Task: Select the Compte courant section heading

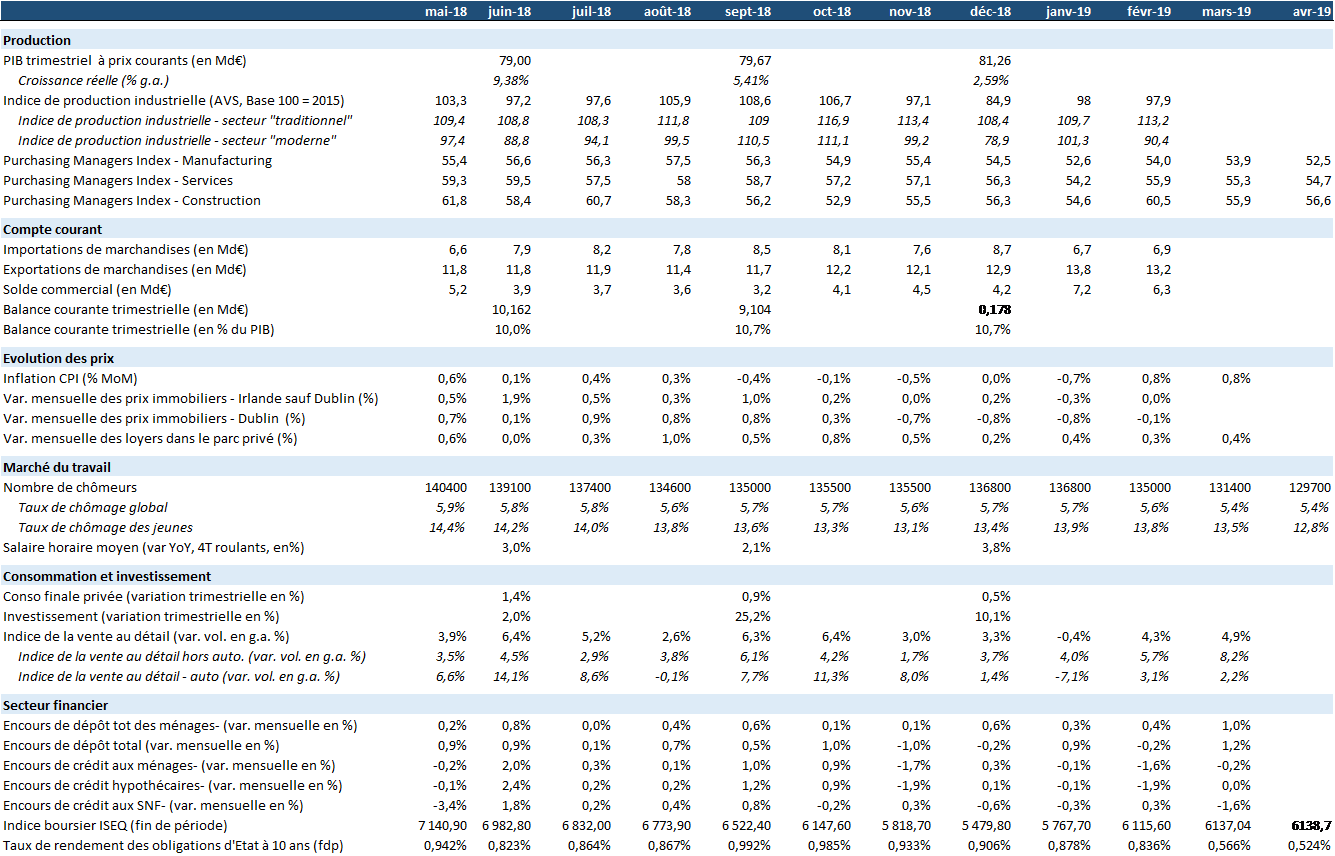Action: coord(53,229)
